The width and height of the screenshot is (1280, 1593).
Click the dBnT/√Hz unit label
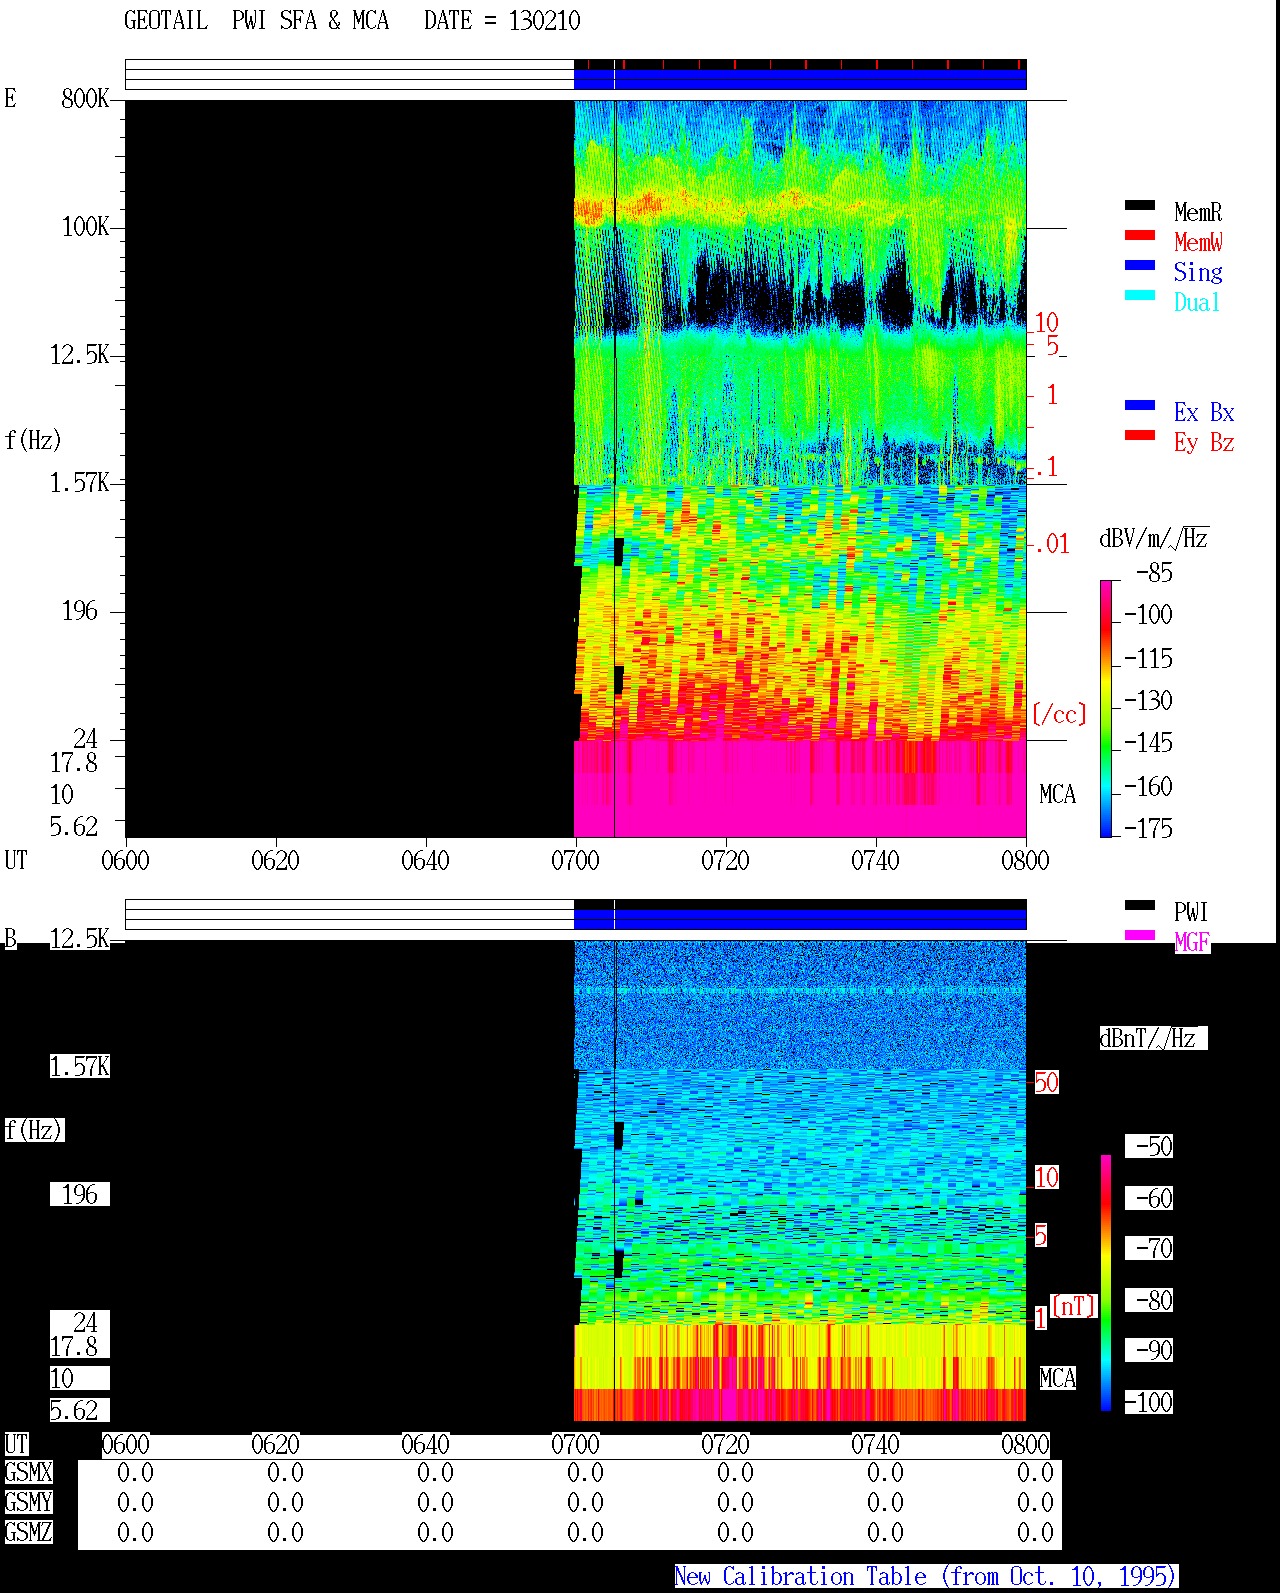(1153, 1038)
